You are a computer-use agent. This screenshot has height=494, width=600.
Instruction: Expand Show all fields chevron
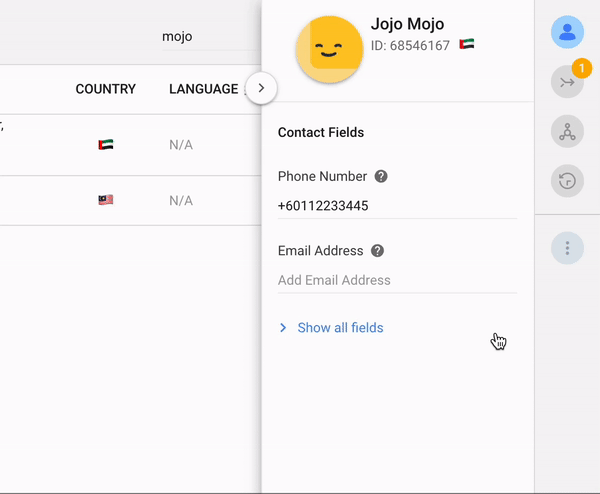point(283,328)
